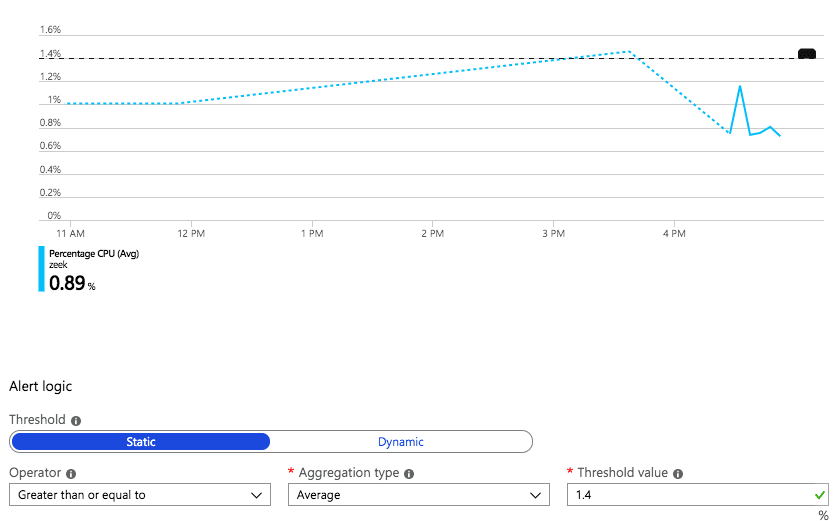Viewport: 833px width, 521px height.
Task: Click the green validation checkmark icon
Action: 820,495
